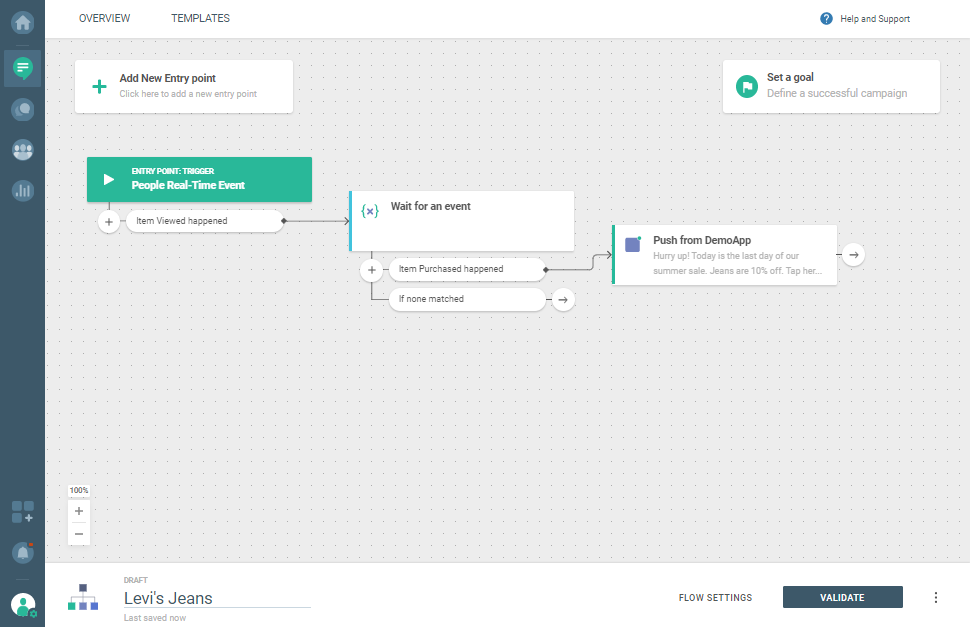
Task: Zoom in the flow canvas
Action: point(79,511)
